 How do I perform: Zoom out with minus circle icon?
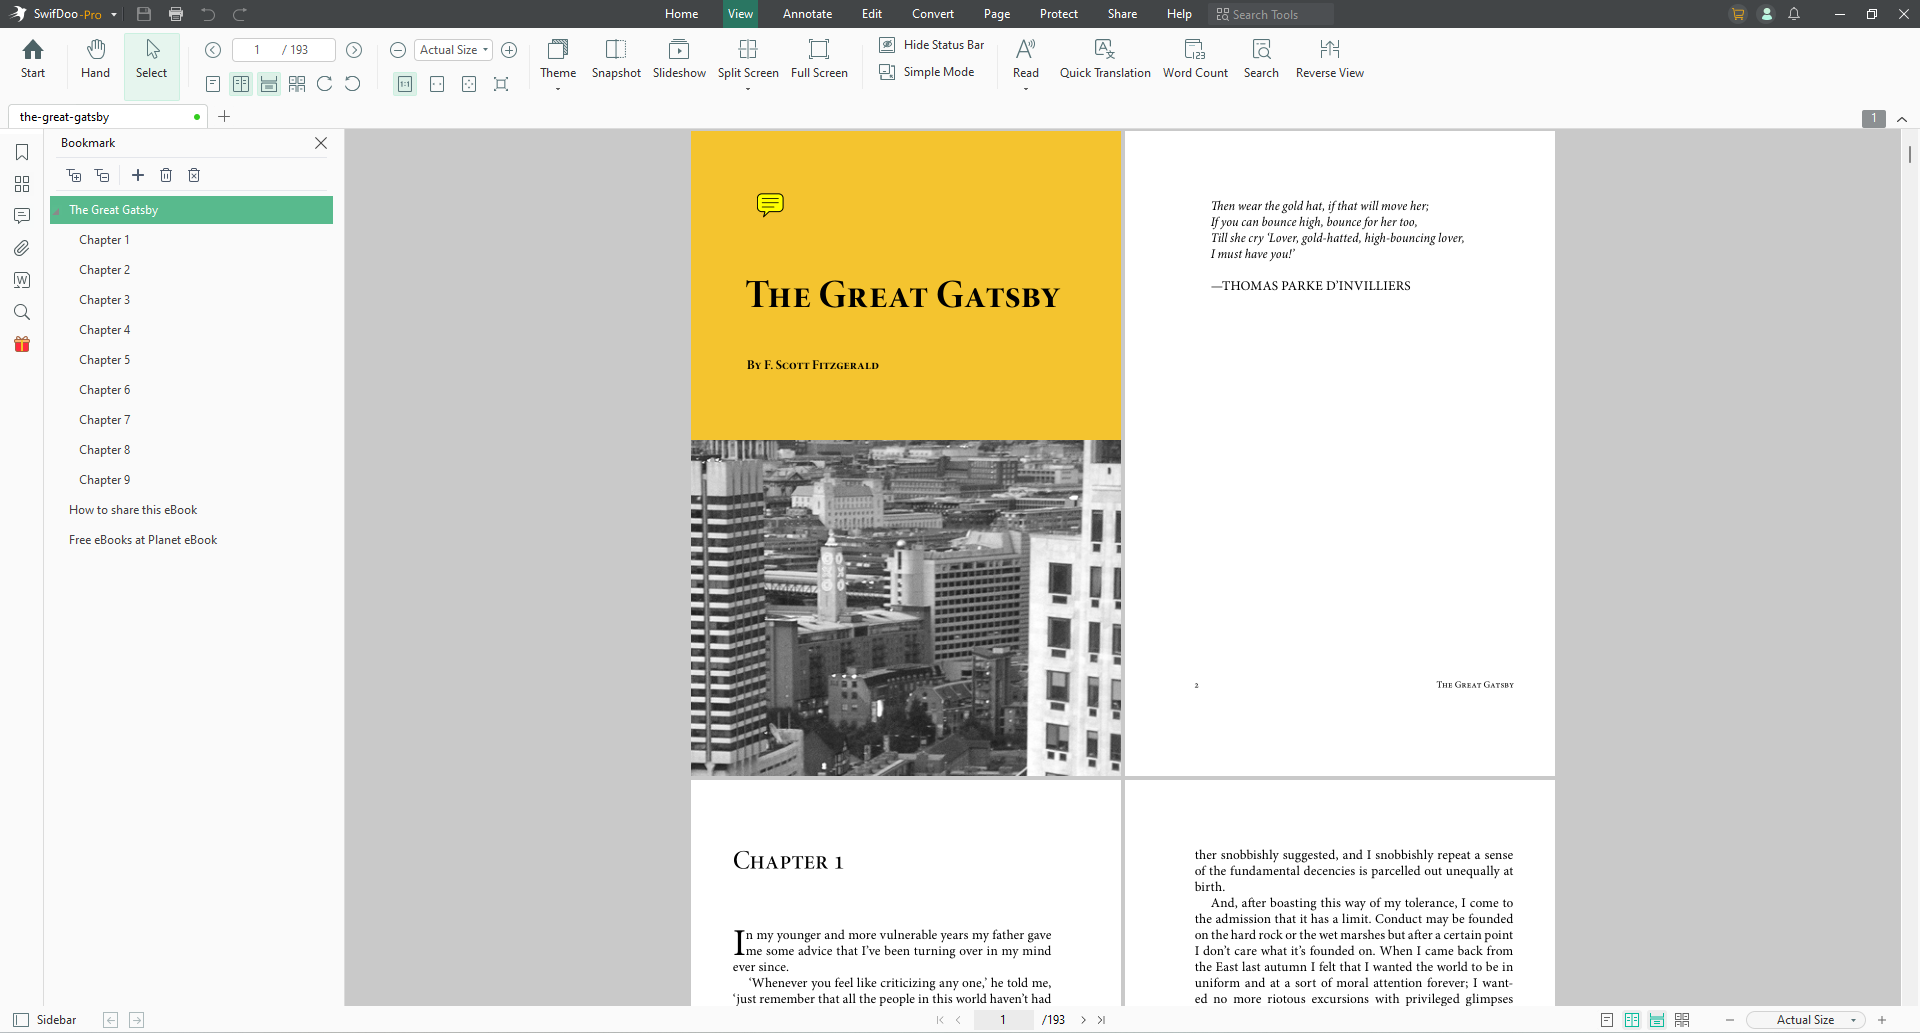[x=398, y=50]
